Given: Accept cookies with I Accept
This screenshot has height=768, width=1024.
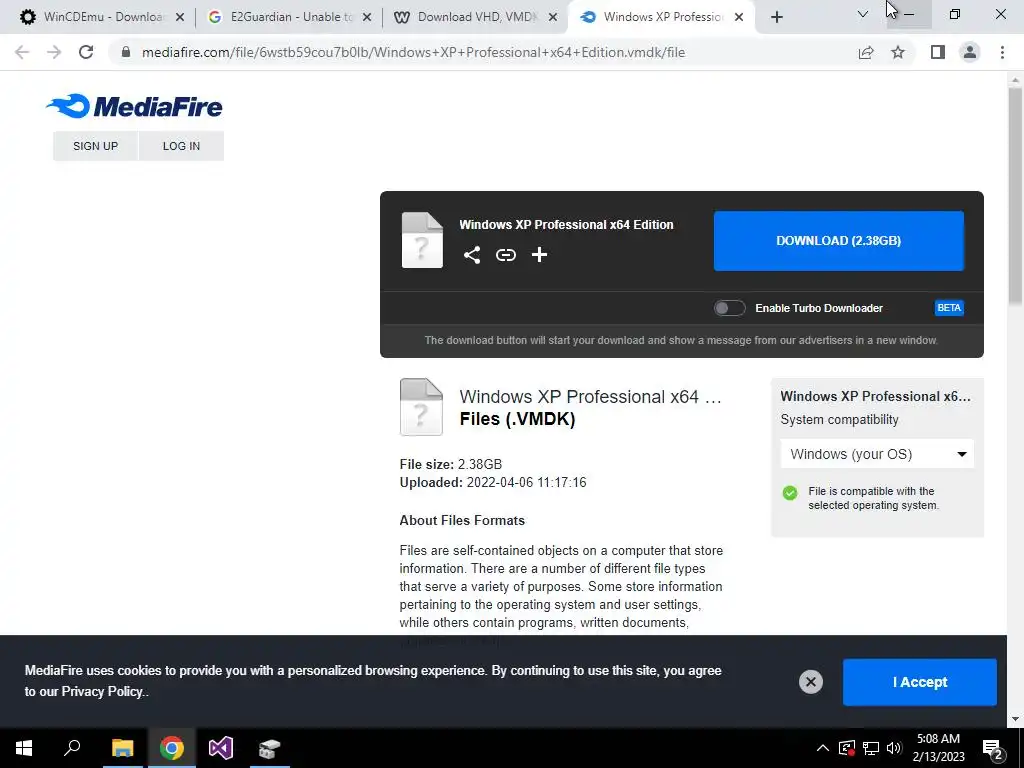Looking at the screenshot, I should click(x=920, y=682).
